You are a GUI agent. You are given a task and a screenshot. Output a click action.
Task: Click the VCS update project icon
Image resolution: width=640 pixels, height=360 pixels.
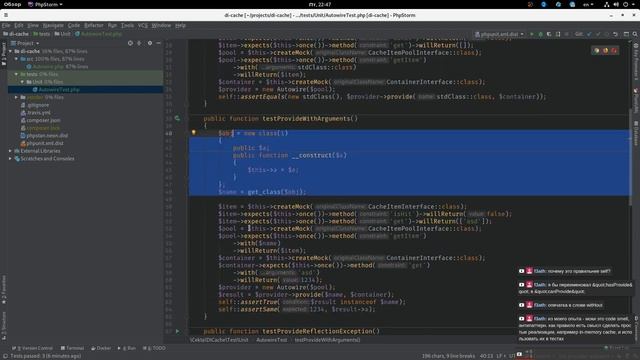pos(589,34)
